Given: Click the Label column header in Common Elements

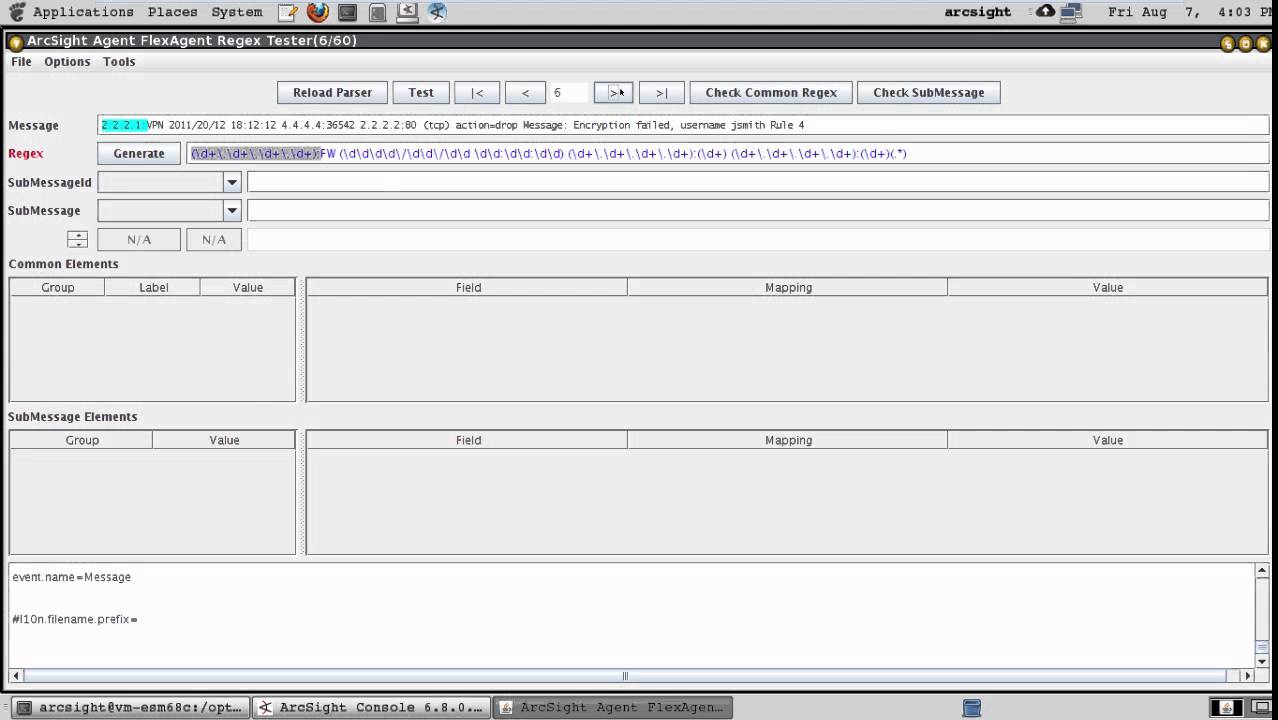Looking at the screenshot, I should pos(153,287).
